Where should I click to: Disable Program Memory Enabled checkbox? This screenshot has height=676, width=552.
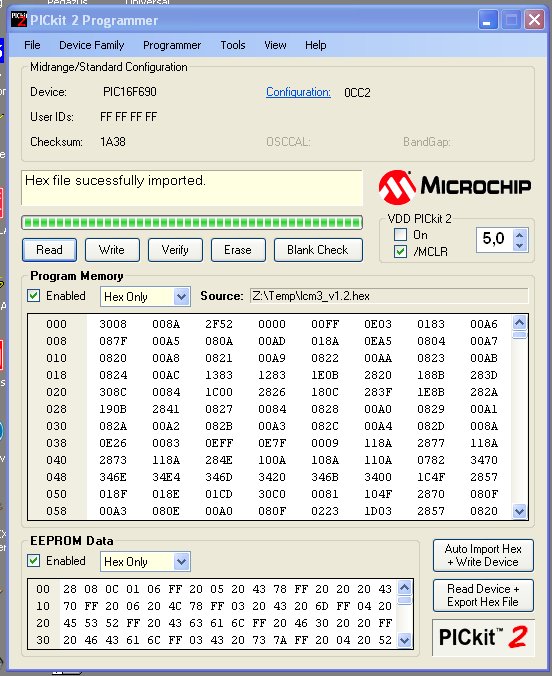coord(33,296)
